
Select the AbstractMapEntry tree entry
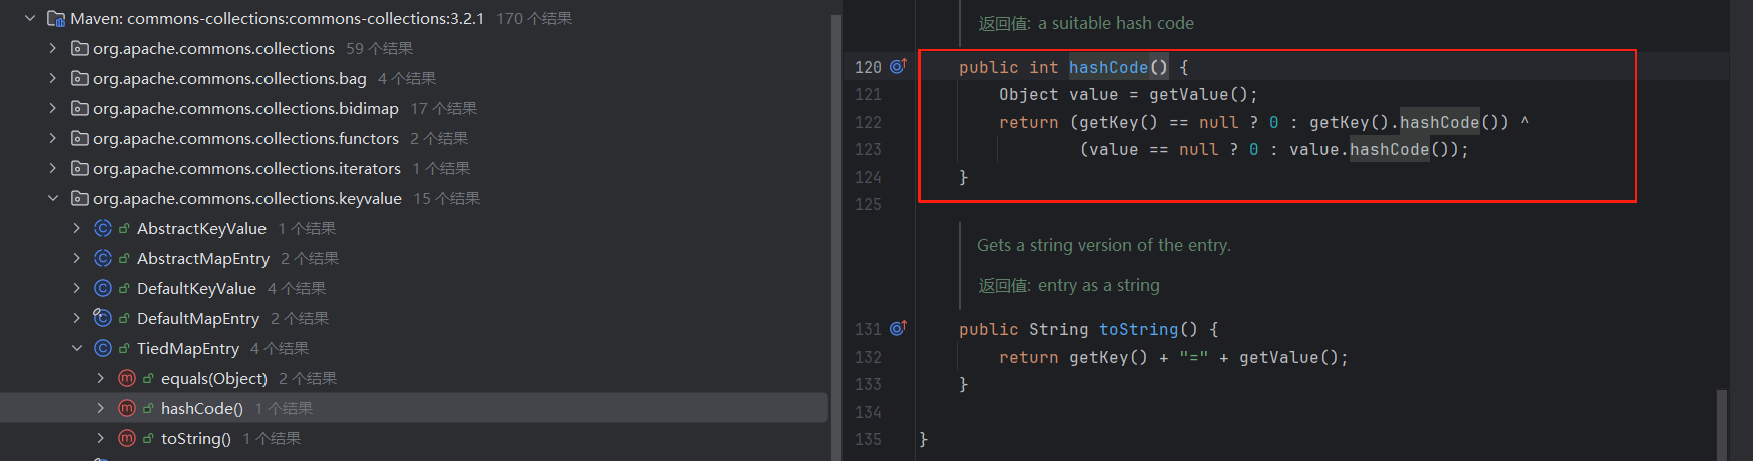click(203, 258)
